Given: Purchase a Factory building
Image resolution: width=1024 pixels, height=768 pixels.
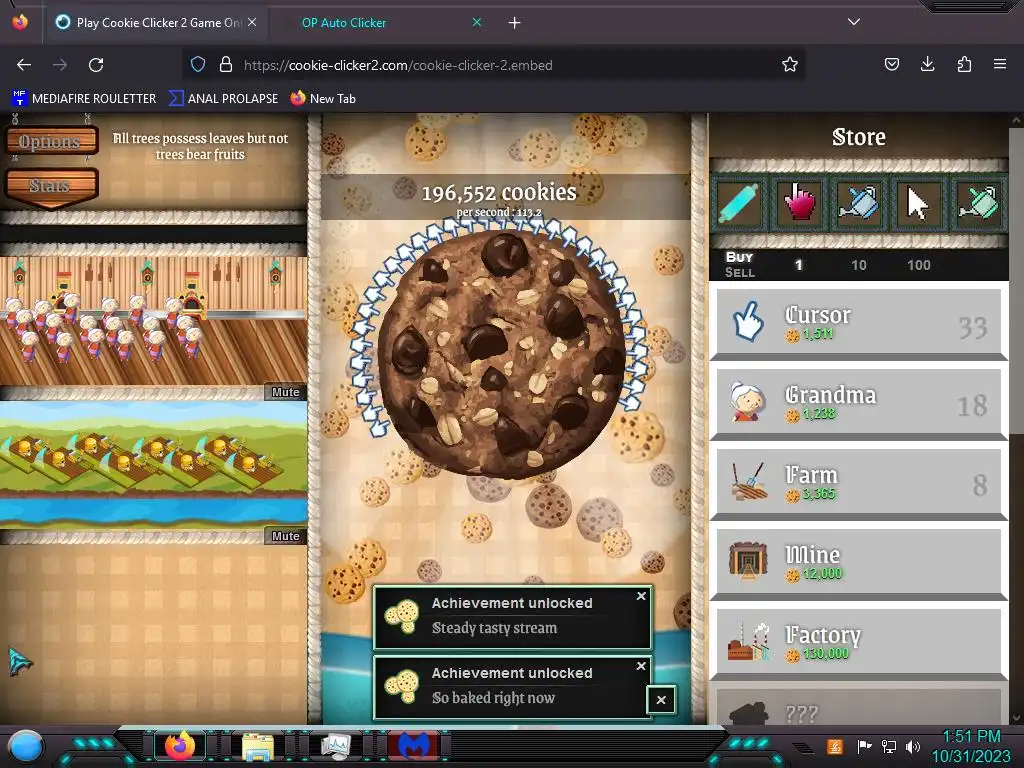Looking at the screenshot, I should click(859, 643).
